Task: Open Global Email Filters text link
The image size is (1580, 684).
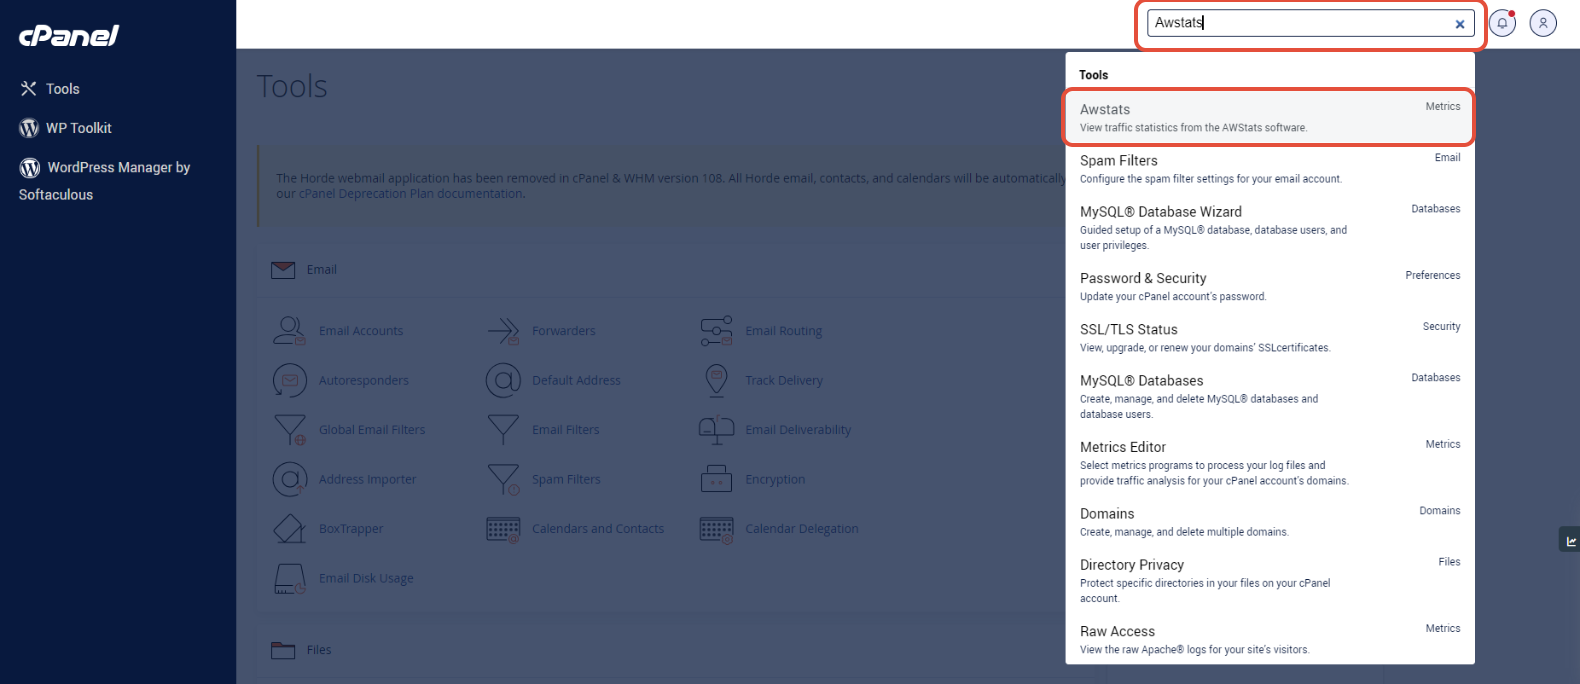Action: tap(372, 430)
